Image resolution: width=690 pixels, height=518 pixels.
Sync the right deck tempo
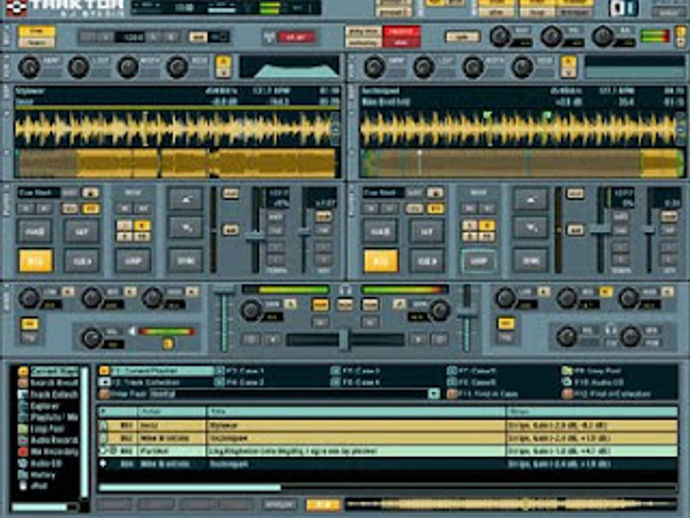point(531,261)
